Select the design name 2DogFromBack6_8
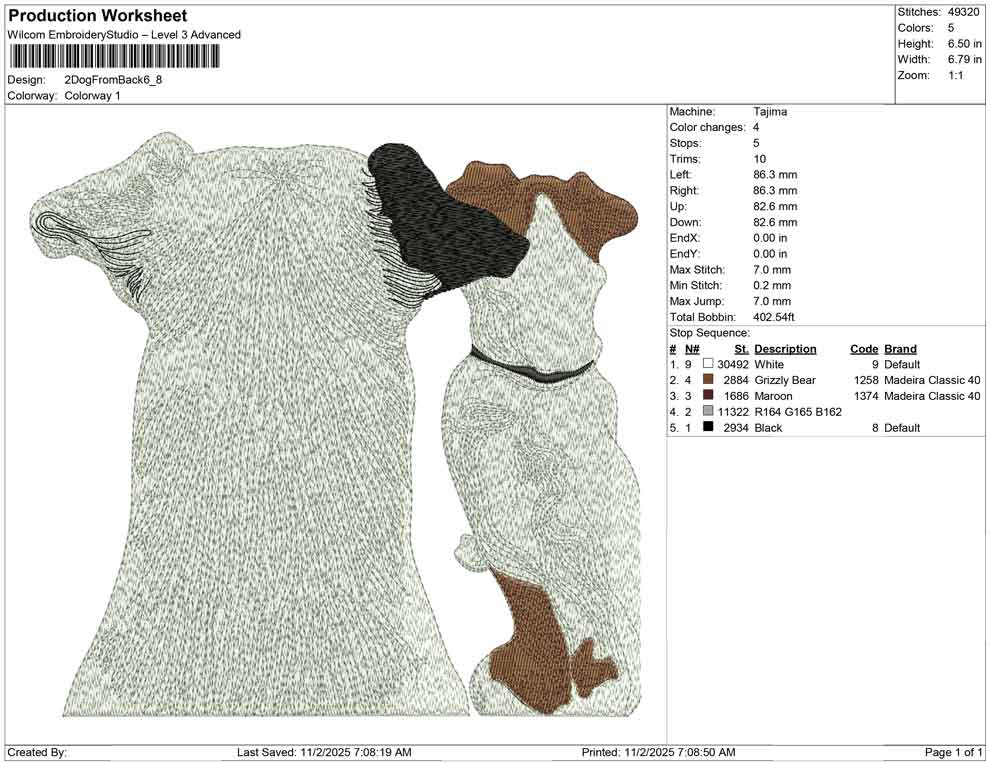The height and width of the screenshot is (762, 990). (x=113, y=80)
